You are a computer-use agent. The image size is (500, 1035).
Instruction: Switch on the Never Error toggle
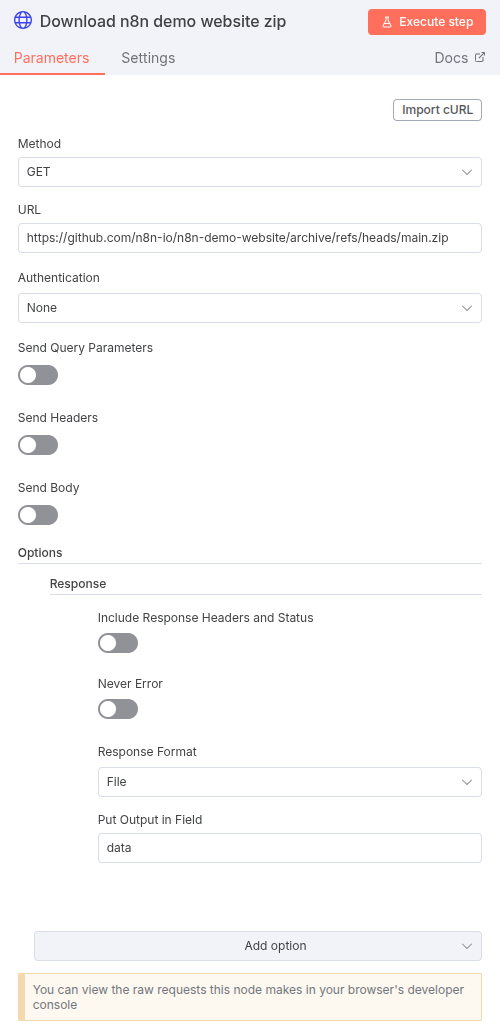pyautogui.click(x=118, y=710)
